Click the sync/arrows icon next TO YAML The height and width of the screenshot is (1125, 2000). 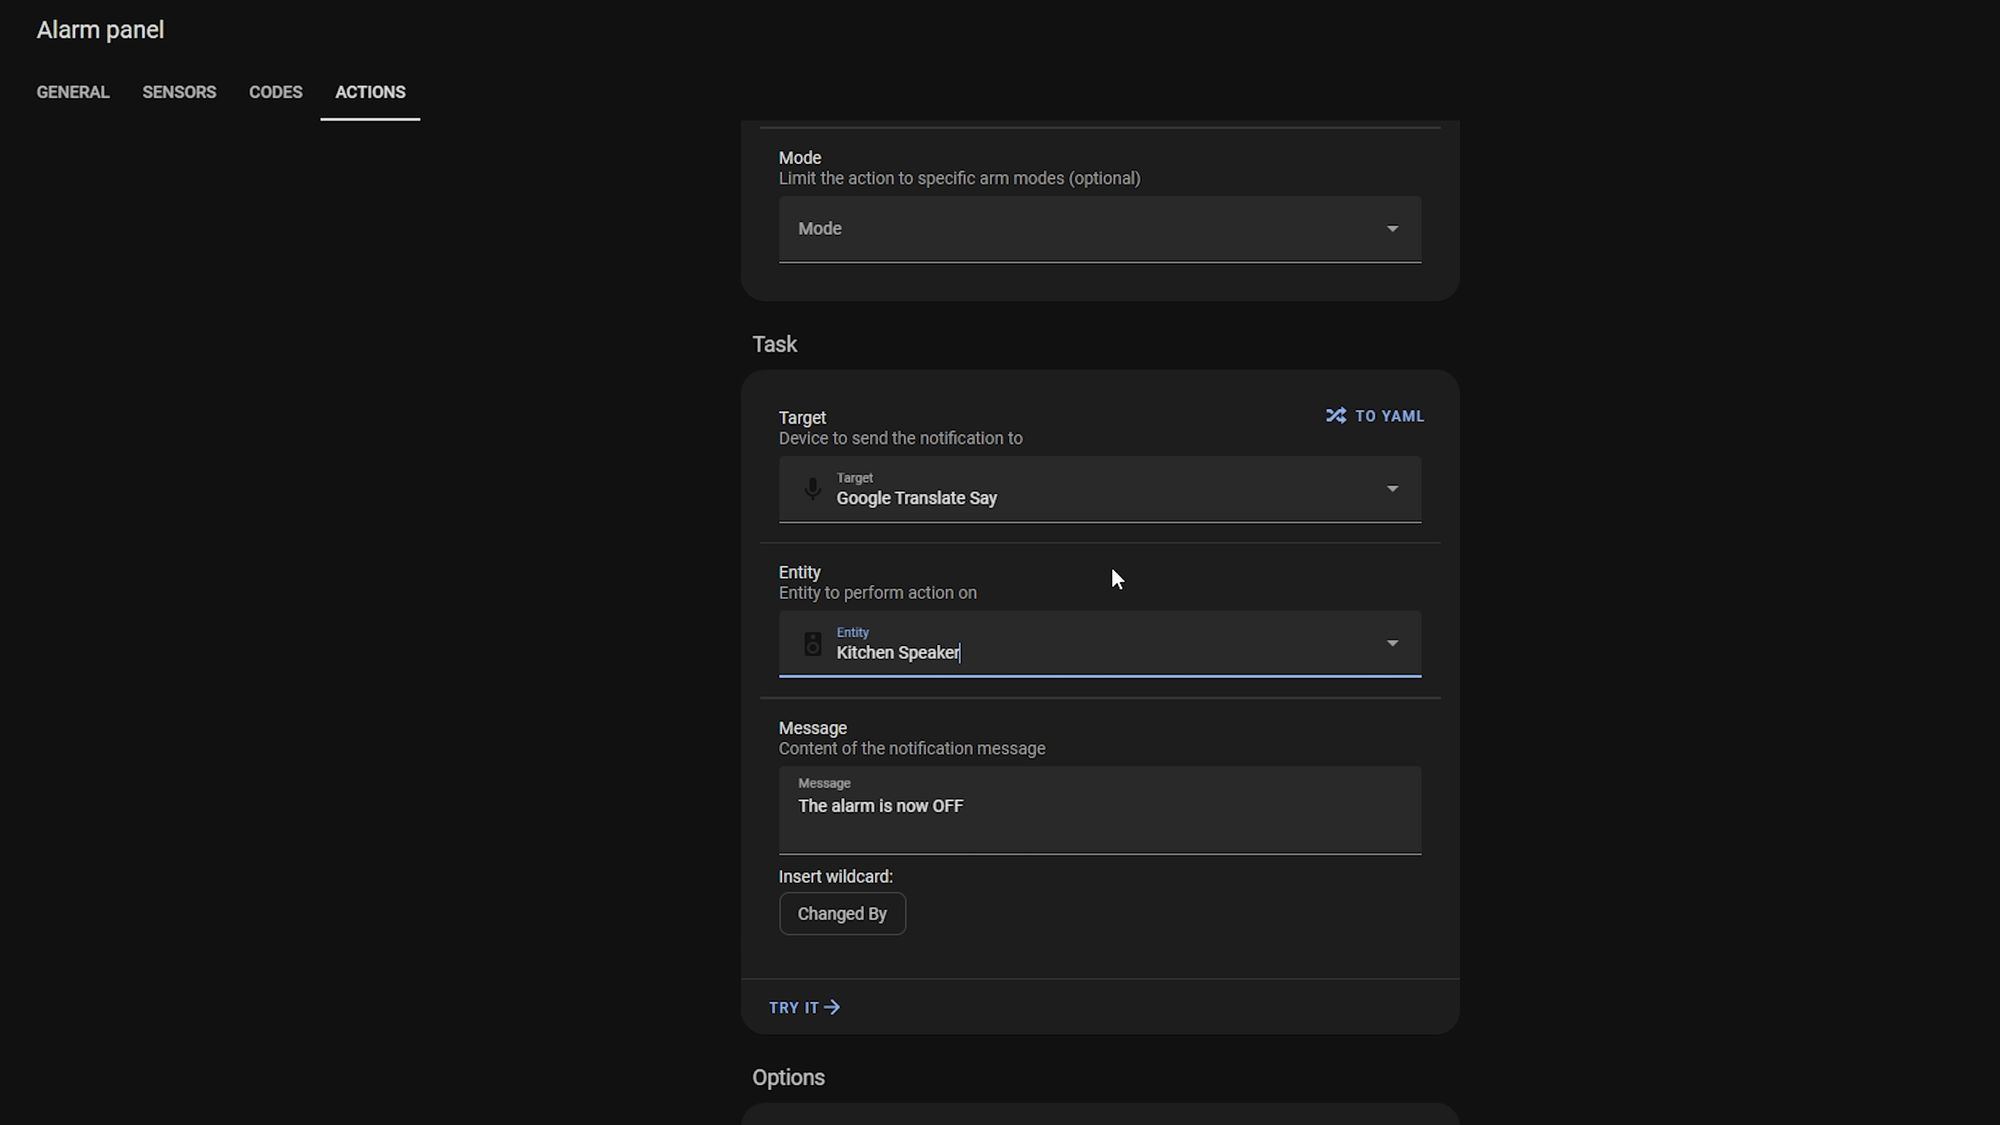(1337, 415)
